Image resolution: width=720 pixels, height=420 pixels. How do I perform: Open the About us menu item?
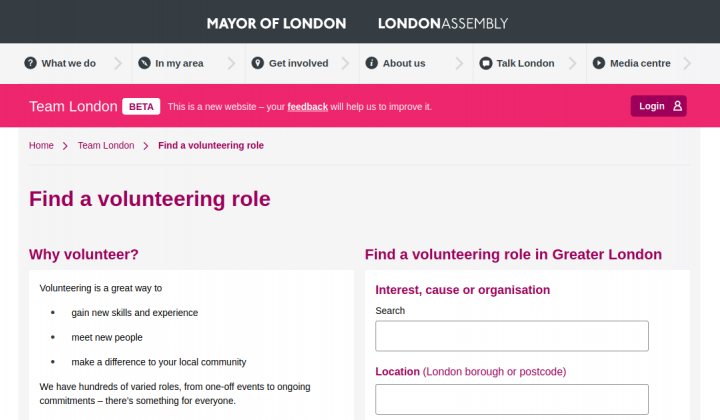[404, 63]
